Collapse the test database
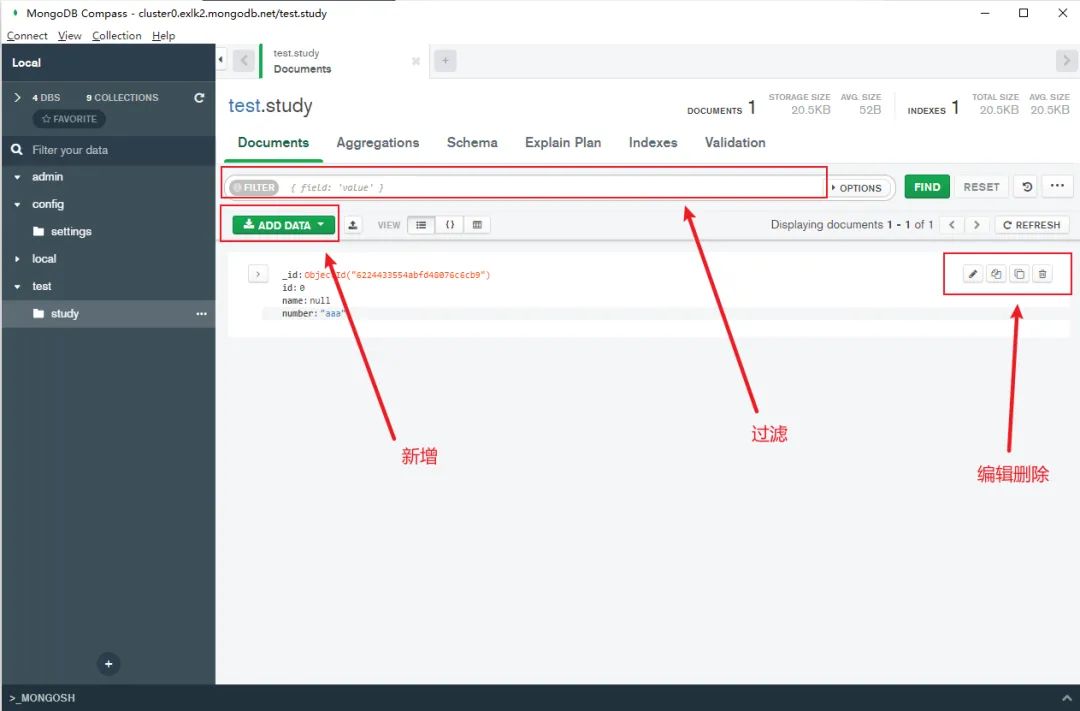The height and width of the screenshot is (711, 1080). pos(17,287)
